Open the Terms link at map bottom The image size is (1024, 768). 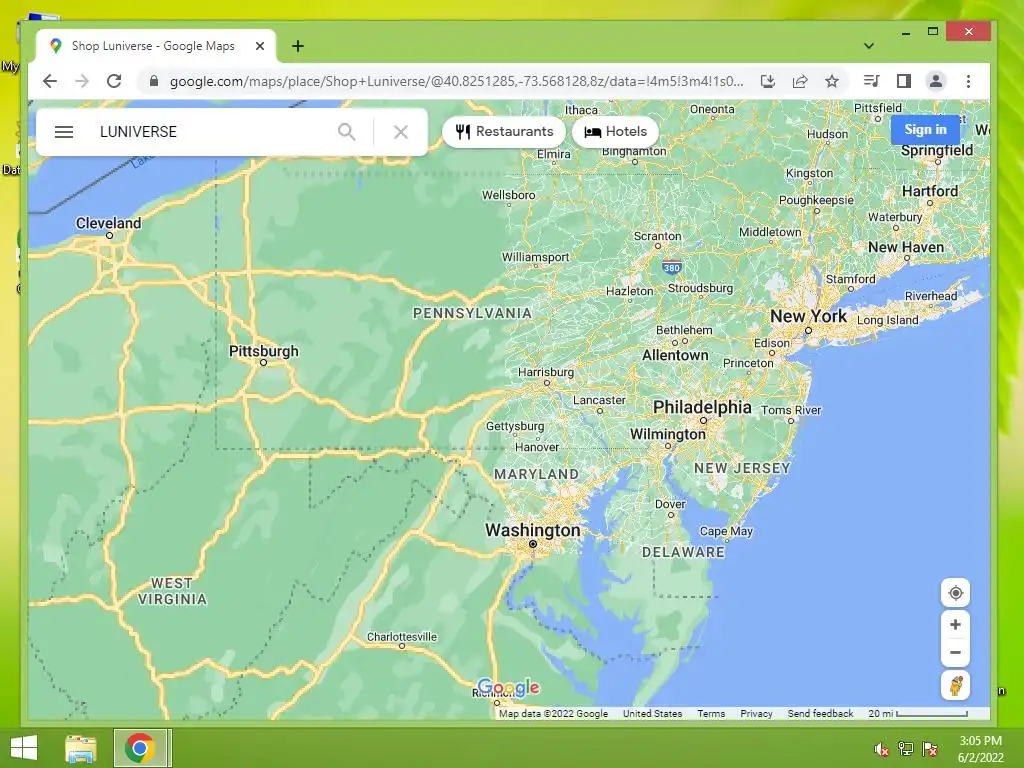(711, 714)
